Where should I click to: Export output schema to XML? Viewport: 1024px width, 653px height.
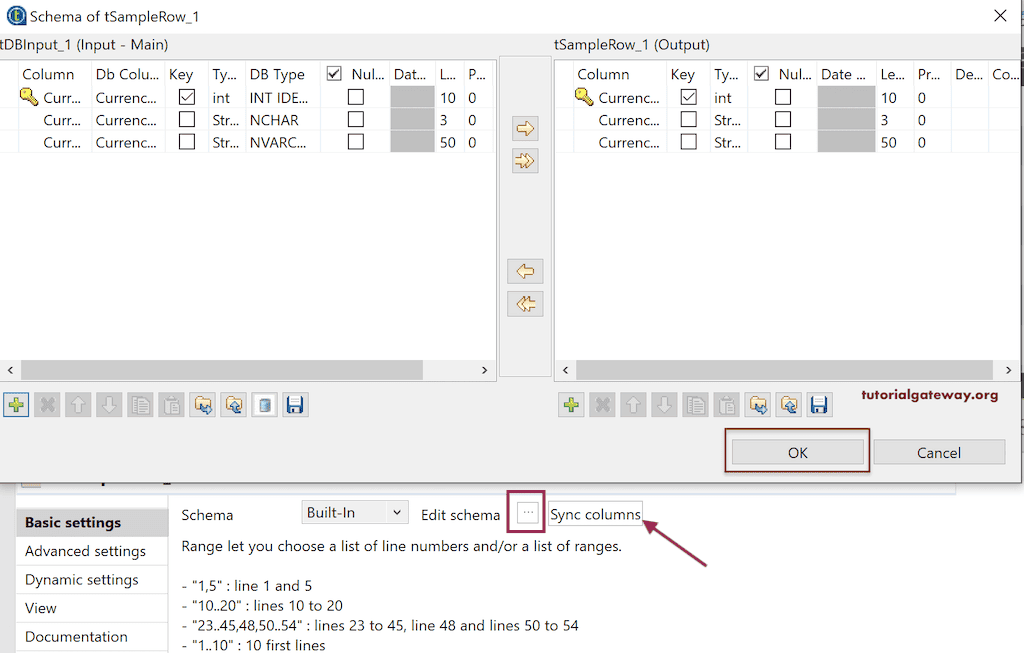pyautogui.click(x=788, y=404)
